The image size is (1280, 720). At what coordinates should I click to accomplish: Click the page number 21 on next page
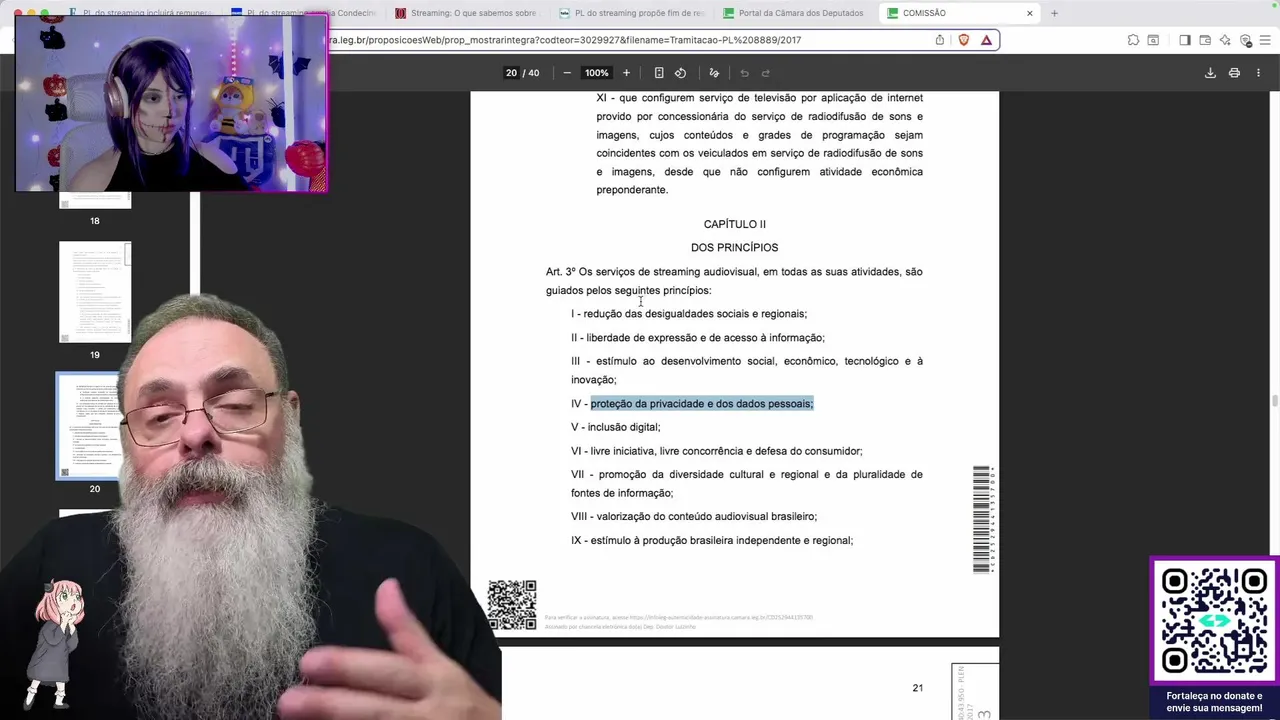coord(918,688)
